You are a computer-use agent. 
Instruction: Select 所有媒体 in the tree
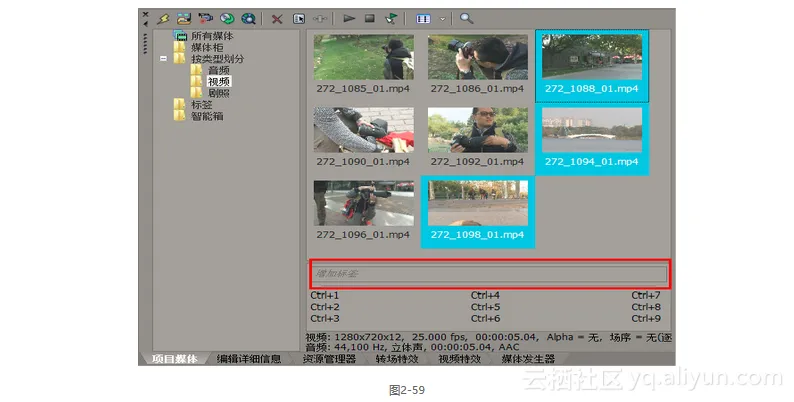coord(212,35)
